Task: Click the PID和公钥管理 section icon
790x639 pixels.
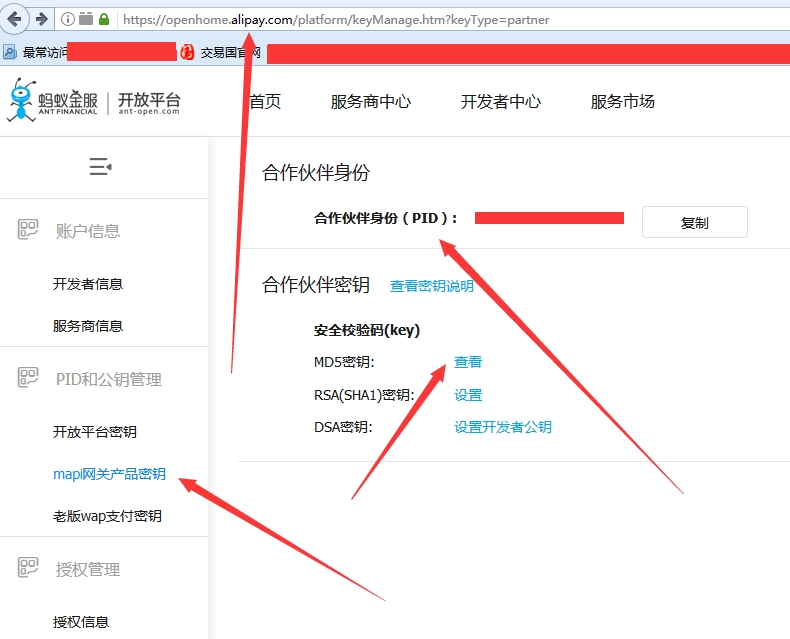Action: tap(28, 377)
